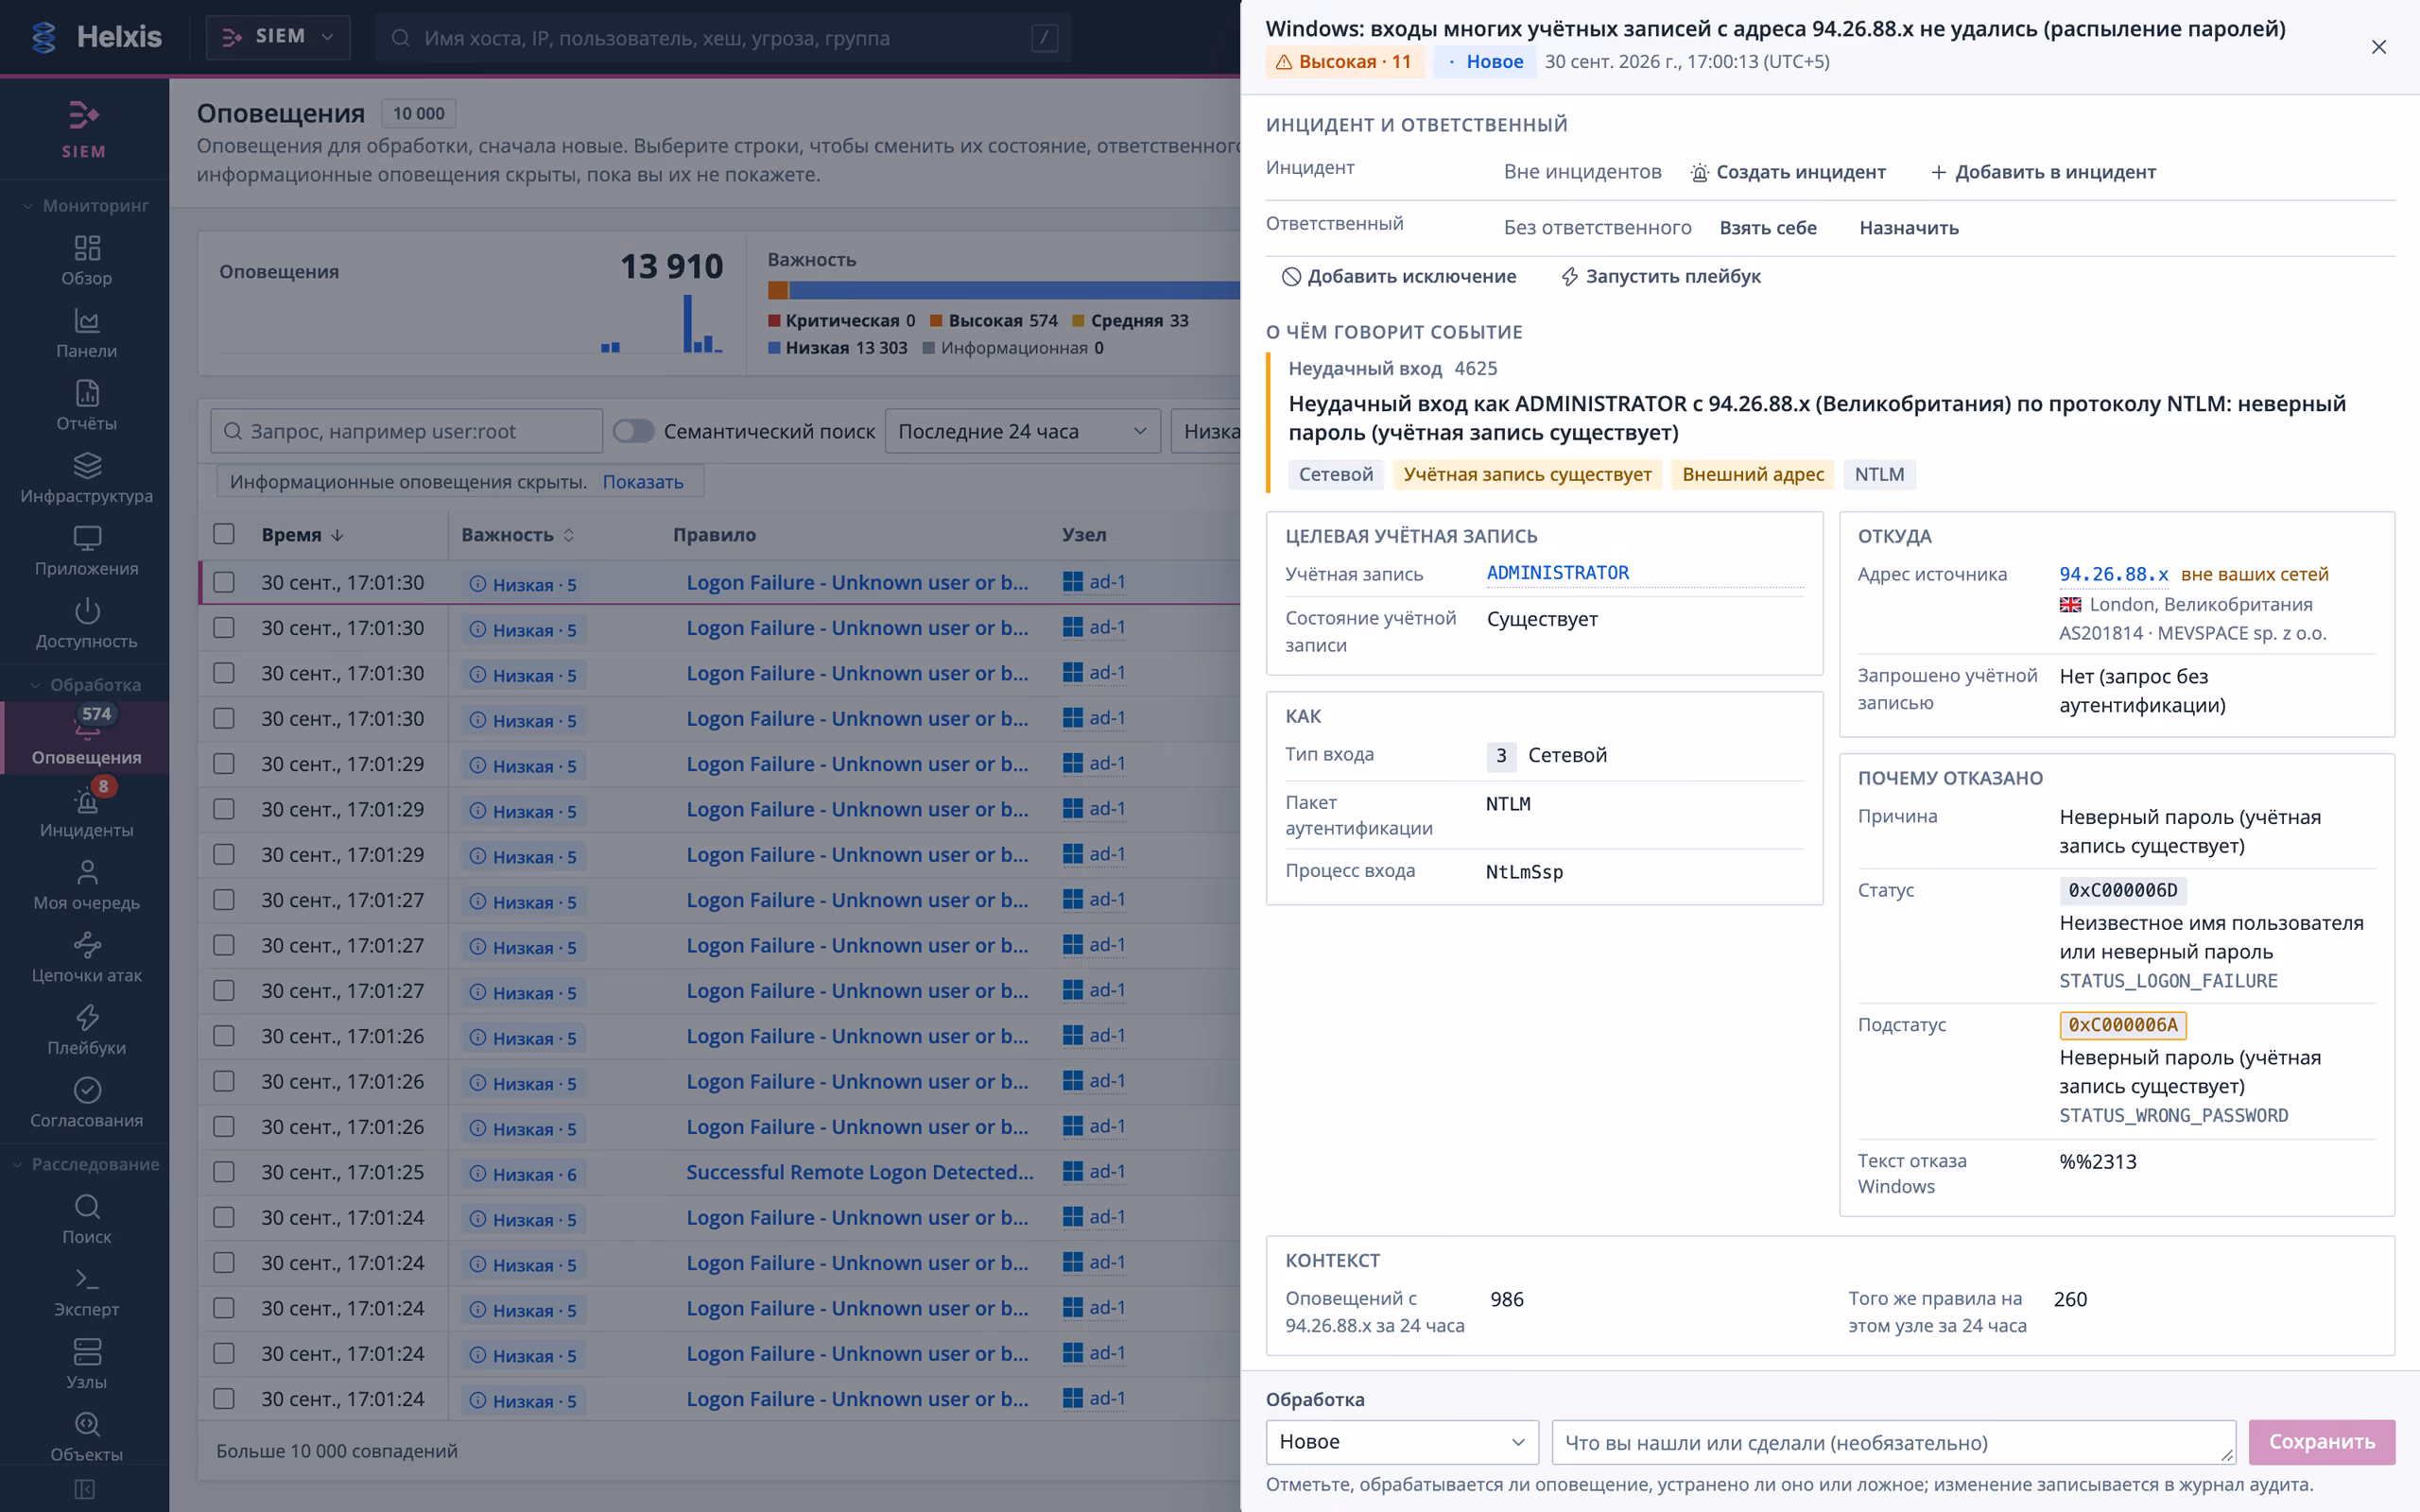The height and width of the screenshot is (1512, 2420).
Task: Click Создать инцидент
Action: 1788,172
